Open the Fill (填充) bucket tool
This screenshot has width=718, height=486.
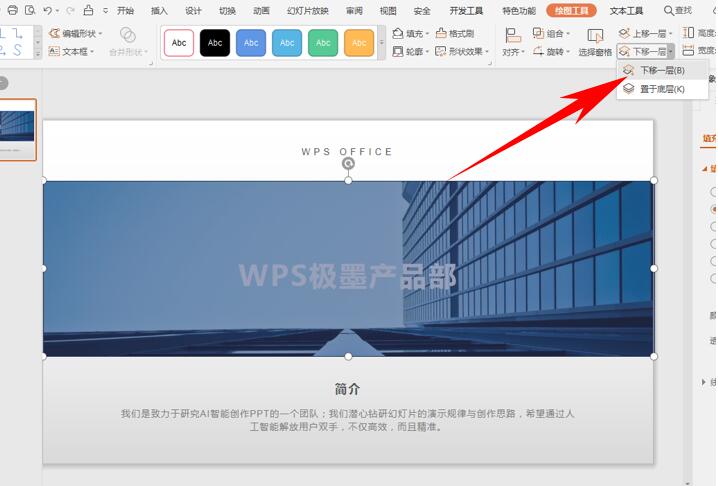coord(398,33)
